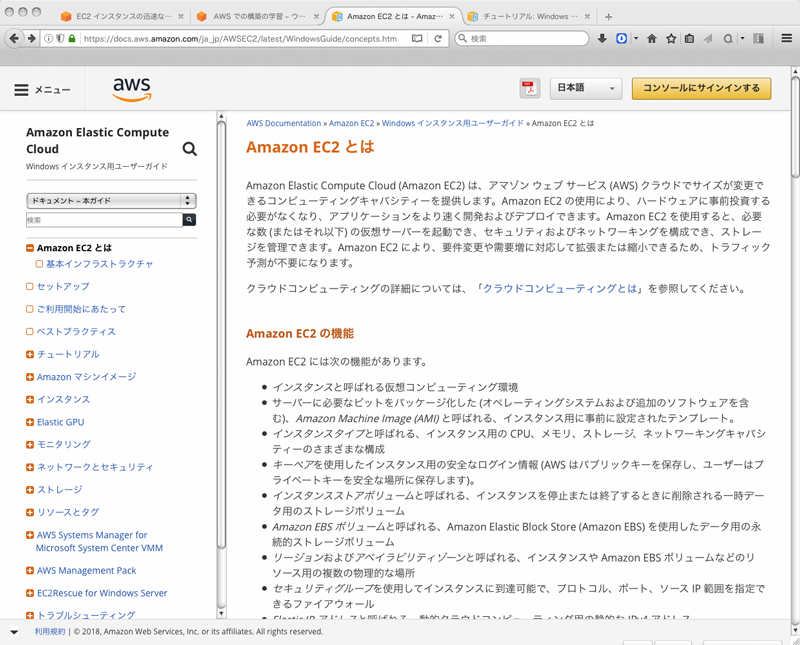Viewport: 800px width, 645px height.
Task: Click the blue search magnifier in the sidebar
Action: [189, 218]
